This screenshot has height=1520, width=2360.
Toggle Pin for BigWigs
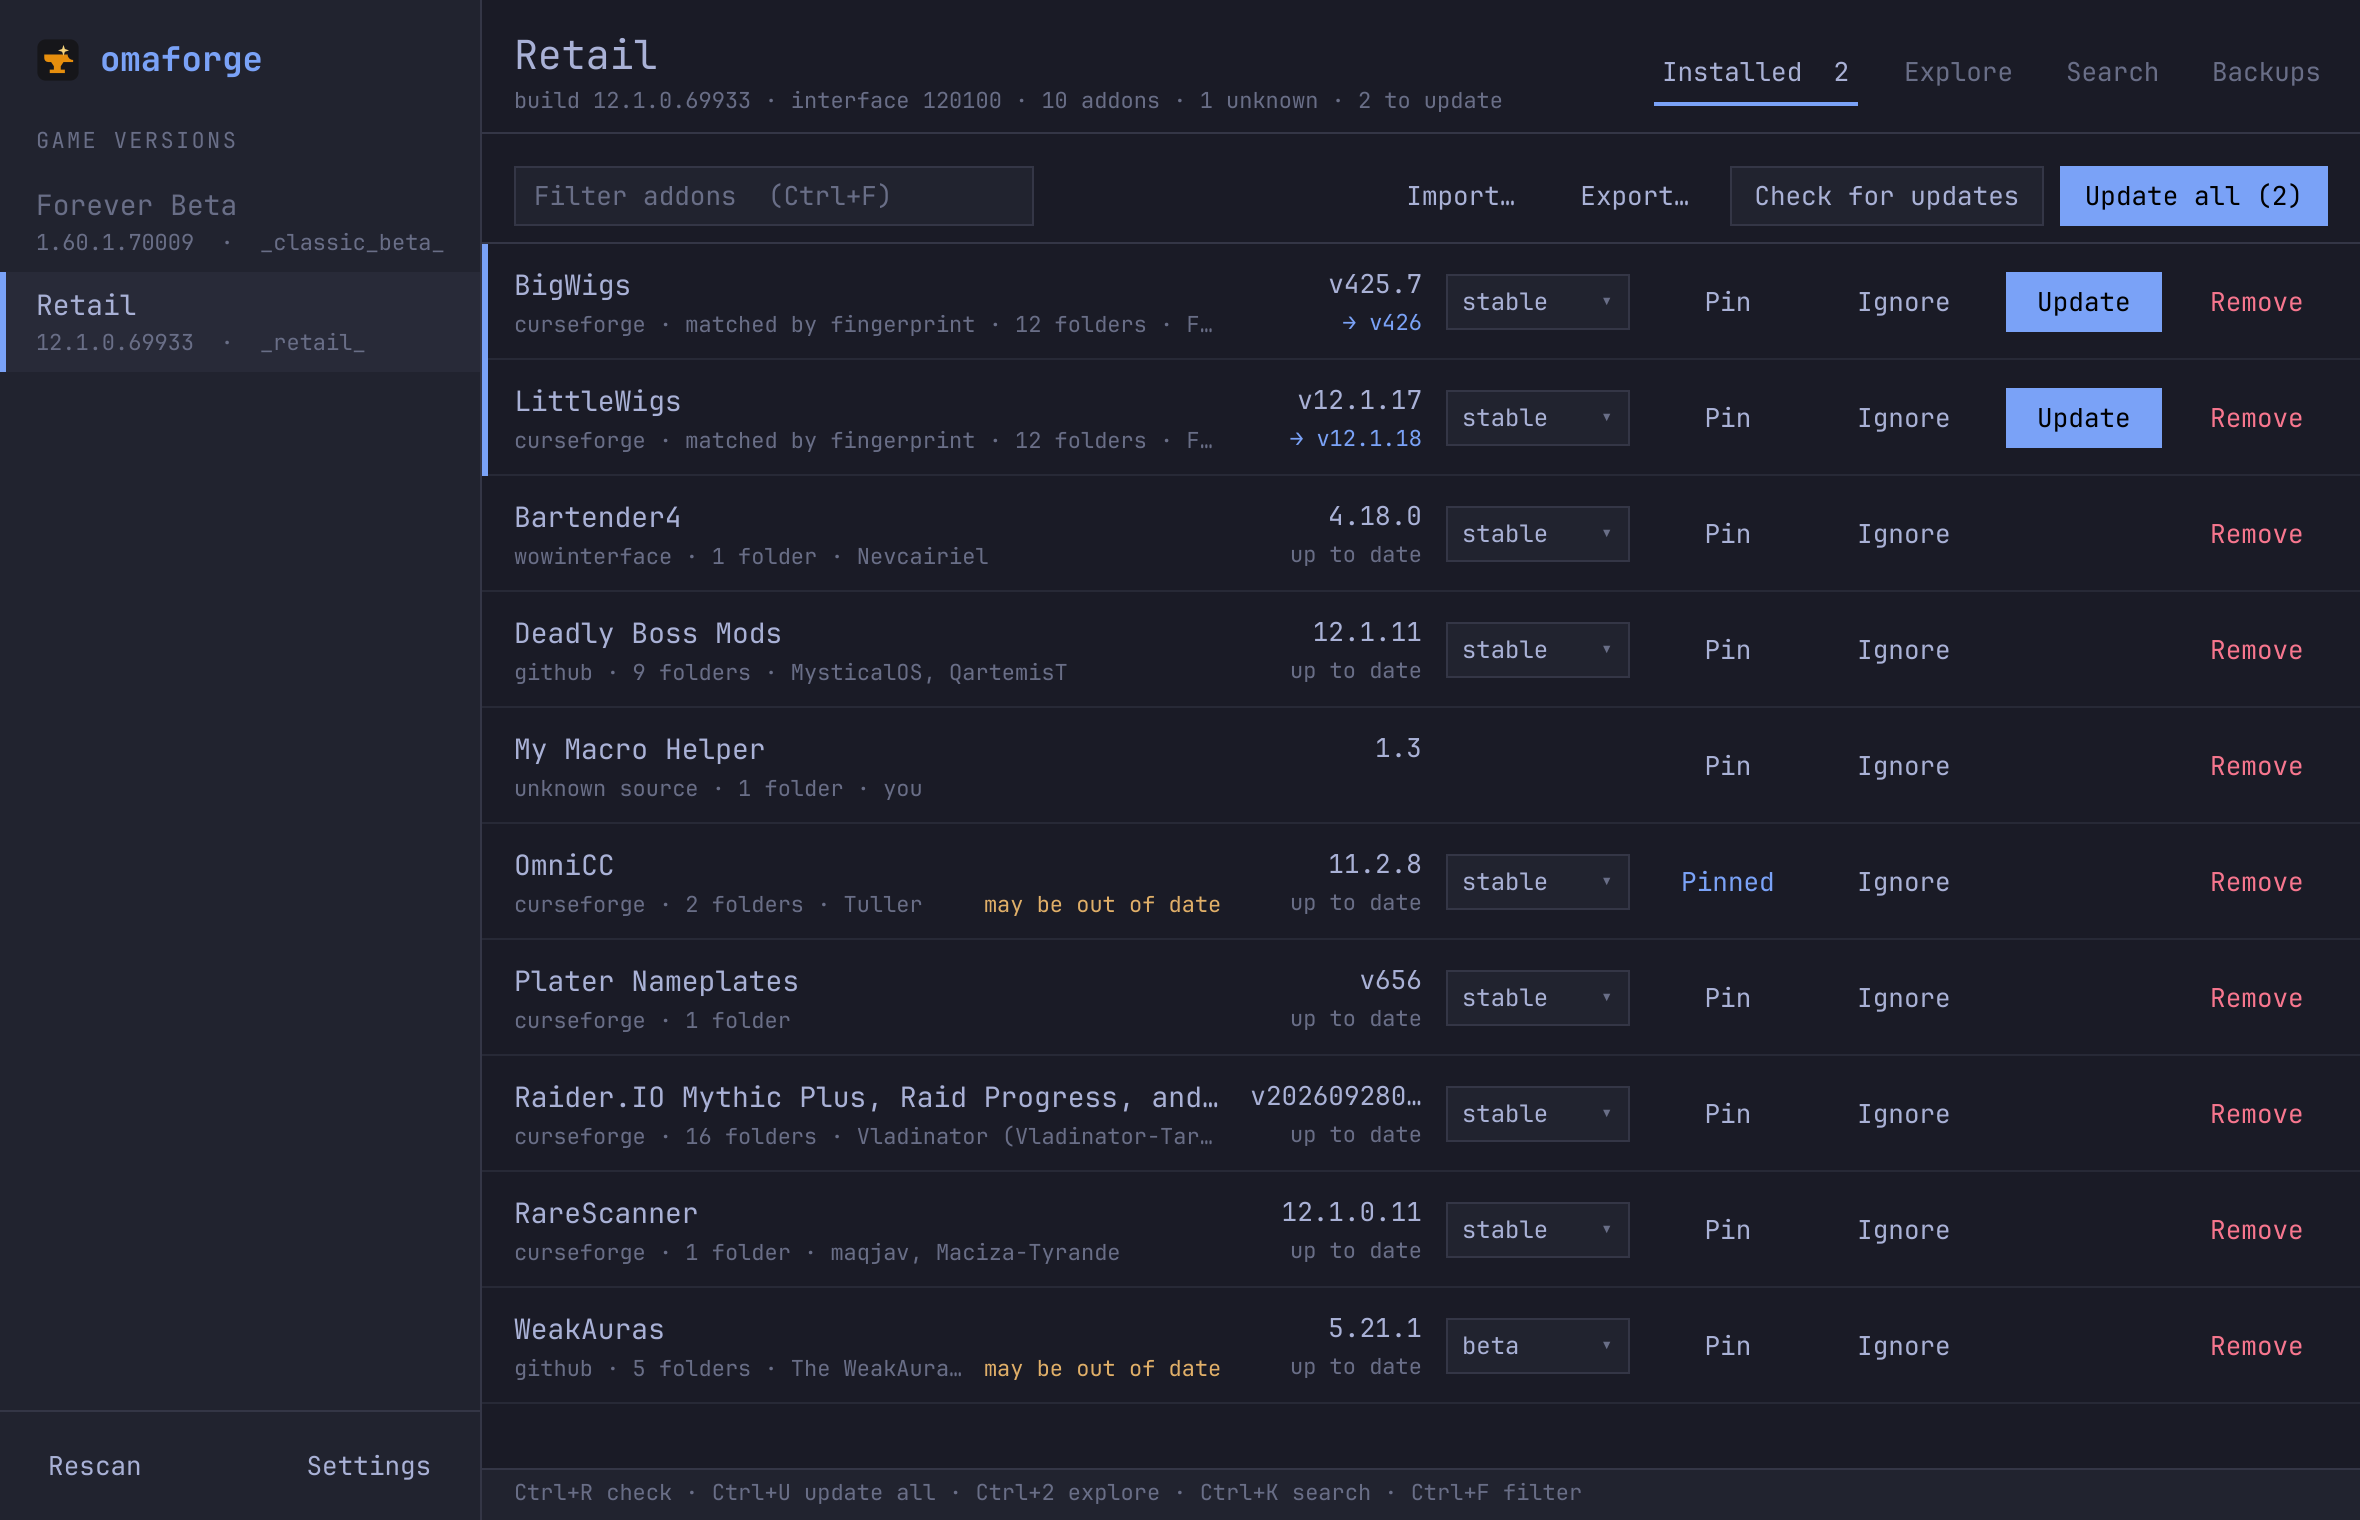tap(1727, 302)
